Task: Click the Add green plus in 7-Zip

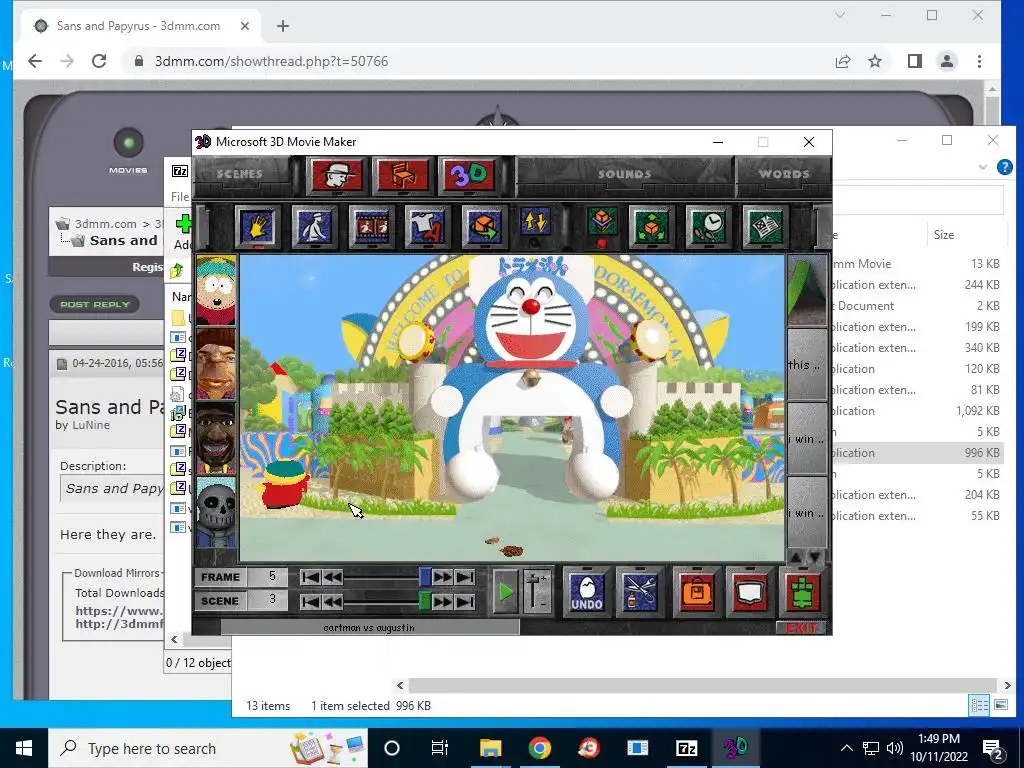Action: [x=184, y=224]
